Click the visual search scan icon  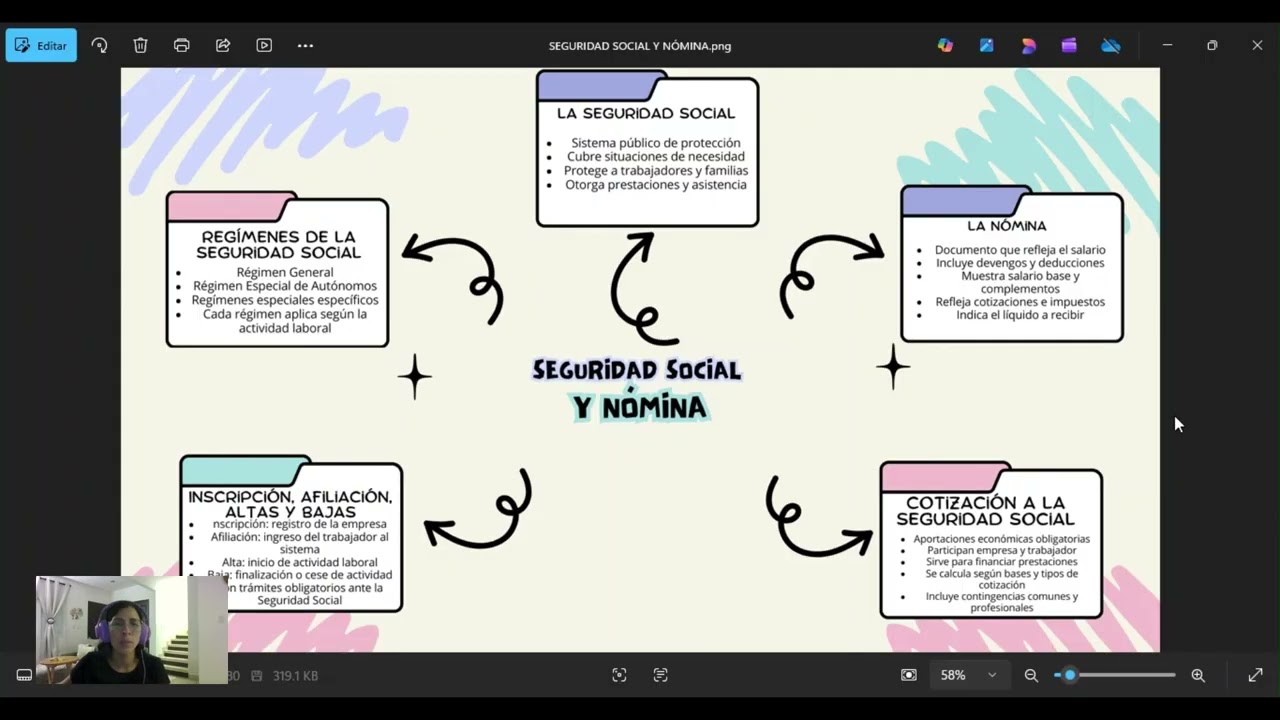click(x=619, y=675)
